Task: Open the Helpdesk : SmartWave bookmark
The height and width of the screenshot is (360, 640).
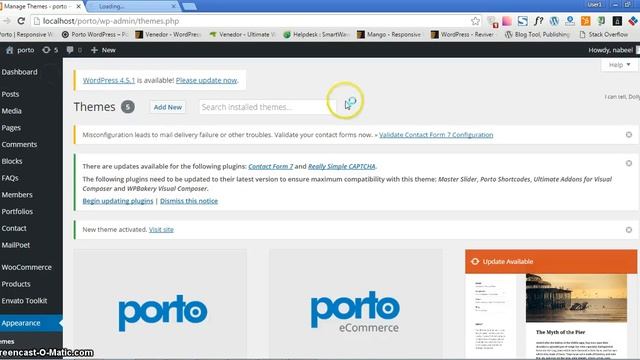Action: 316,35
